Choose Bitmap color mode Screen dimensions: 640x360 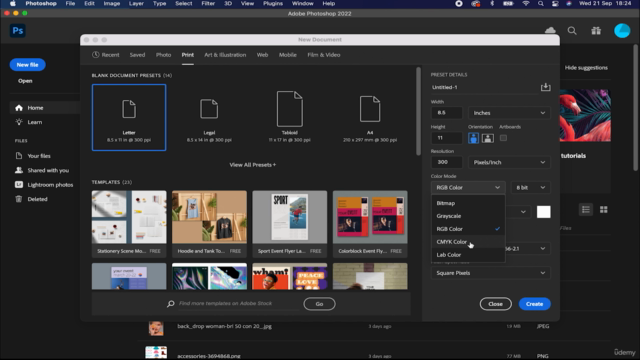point(468,203)
